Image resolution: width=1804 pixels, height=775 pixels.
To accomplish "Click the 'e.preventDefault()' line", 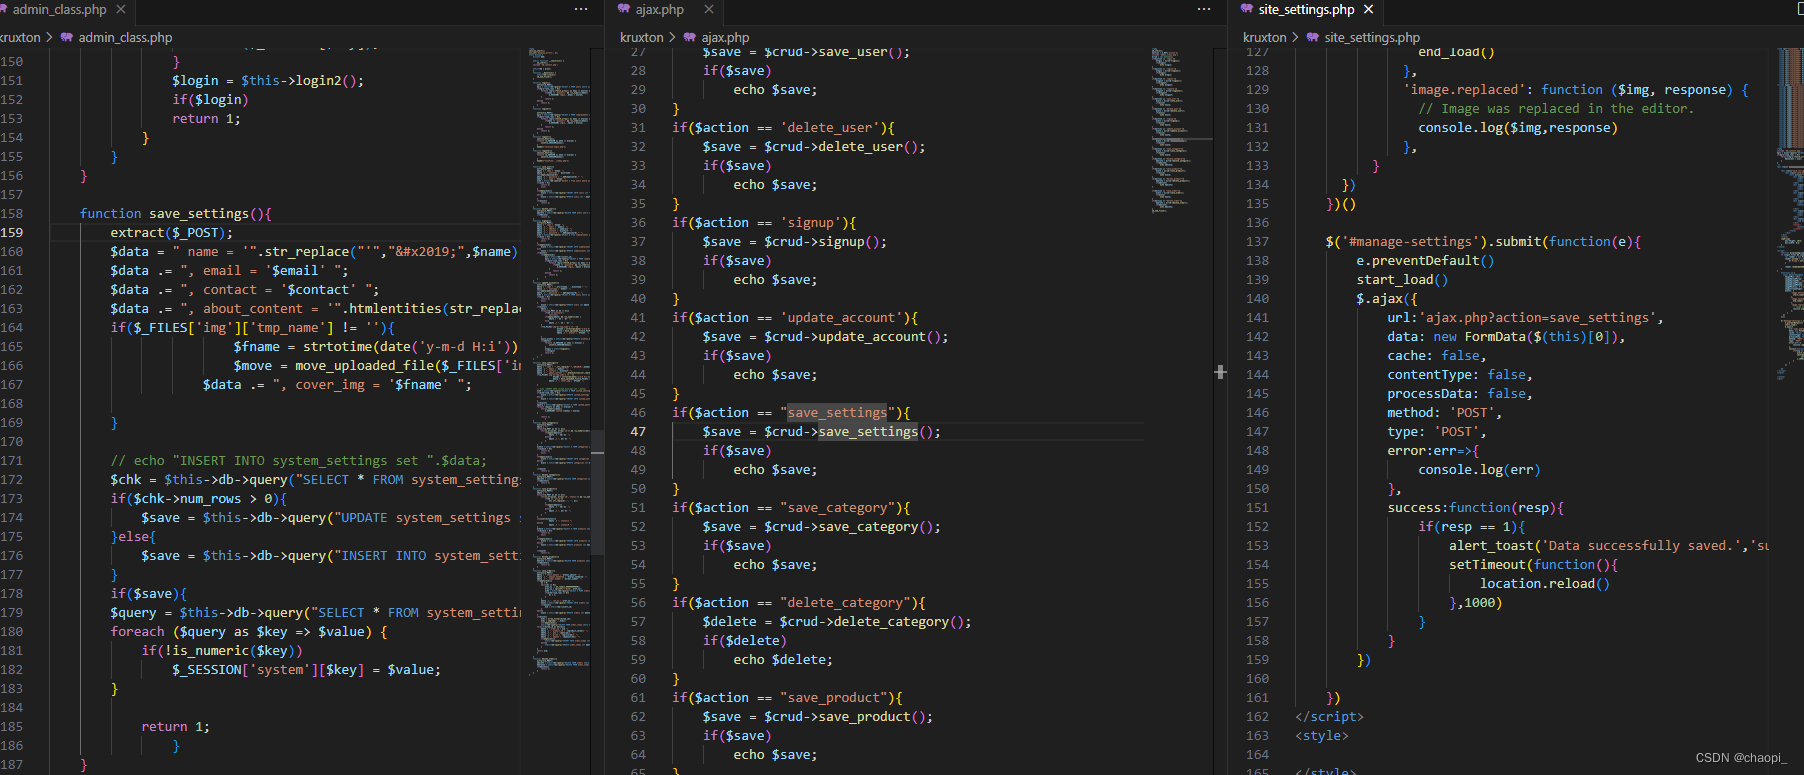I will point(1425,261).
